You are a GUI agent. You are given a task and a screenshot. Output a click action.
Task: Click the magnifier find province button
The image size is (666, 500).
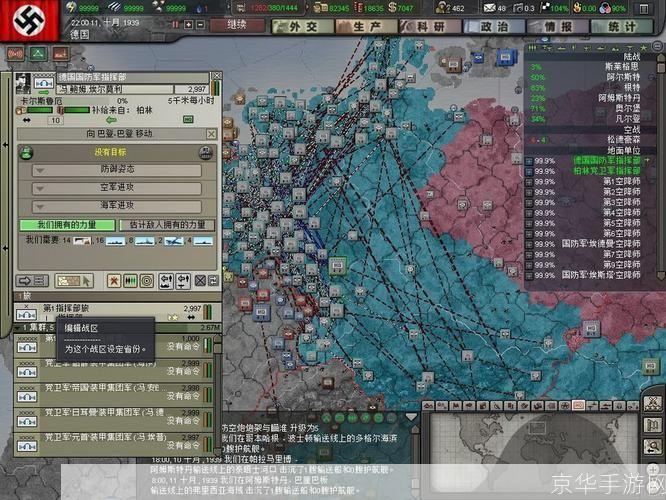652,446
